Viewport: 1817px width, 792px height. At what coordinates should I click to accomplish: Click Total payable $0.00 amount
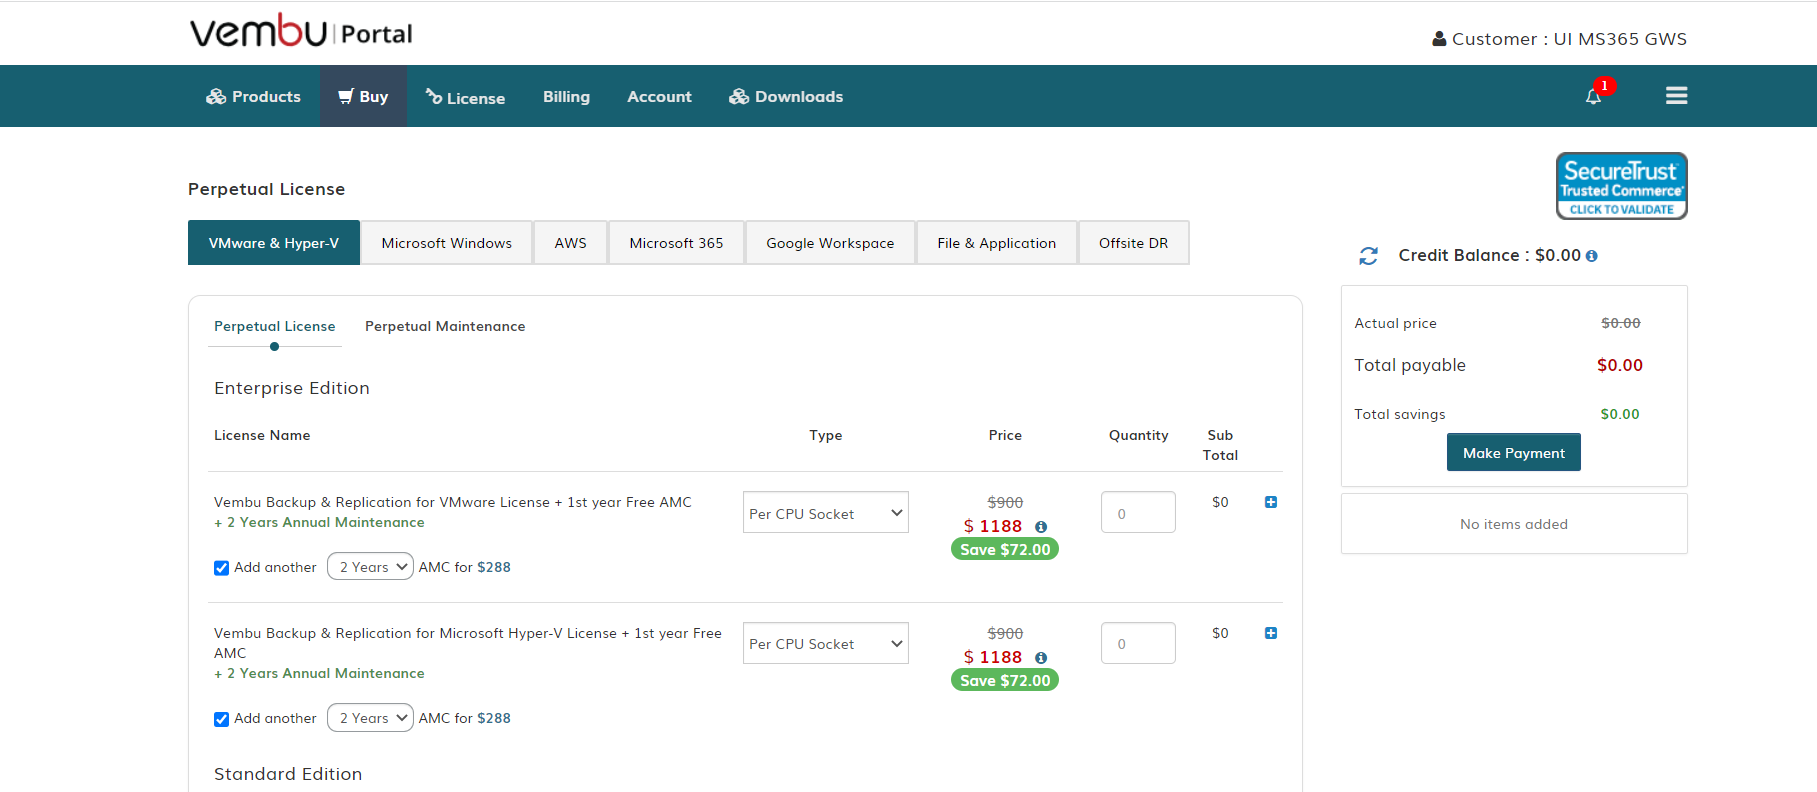1620,366
